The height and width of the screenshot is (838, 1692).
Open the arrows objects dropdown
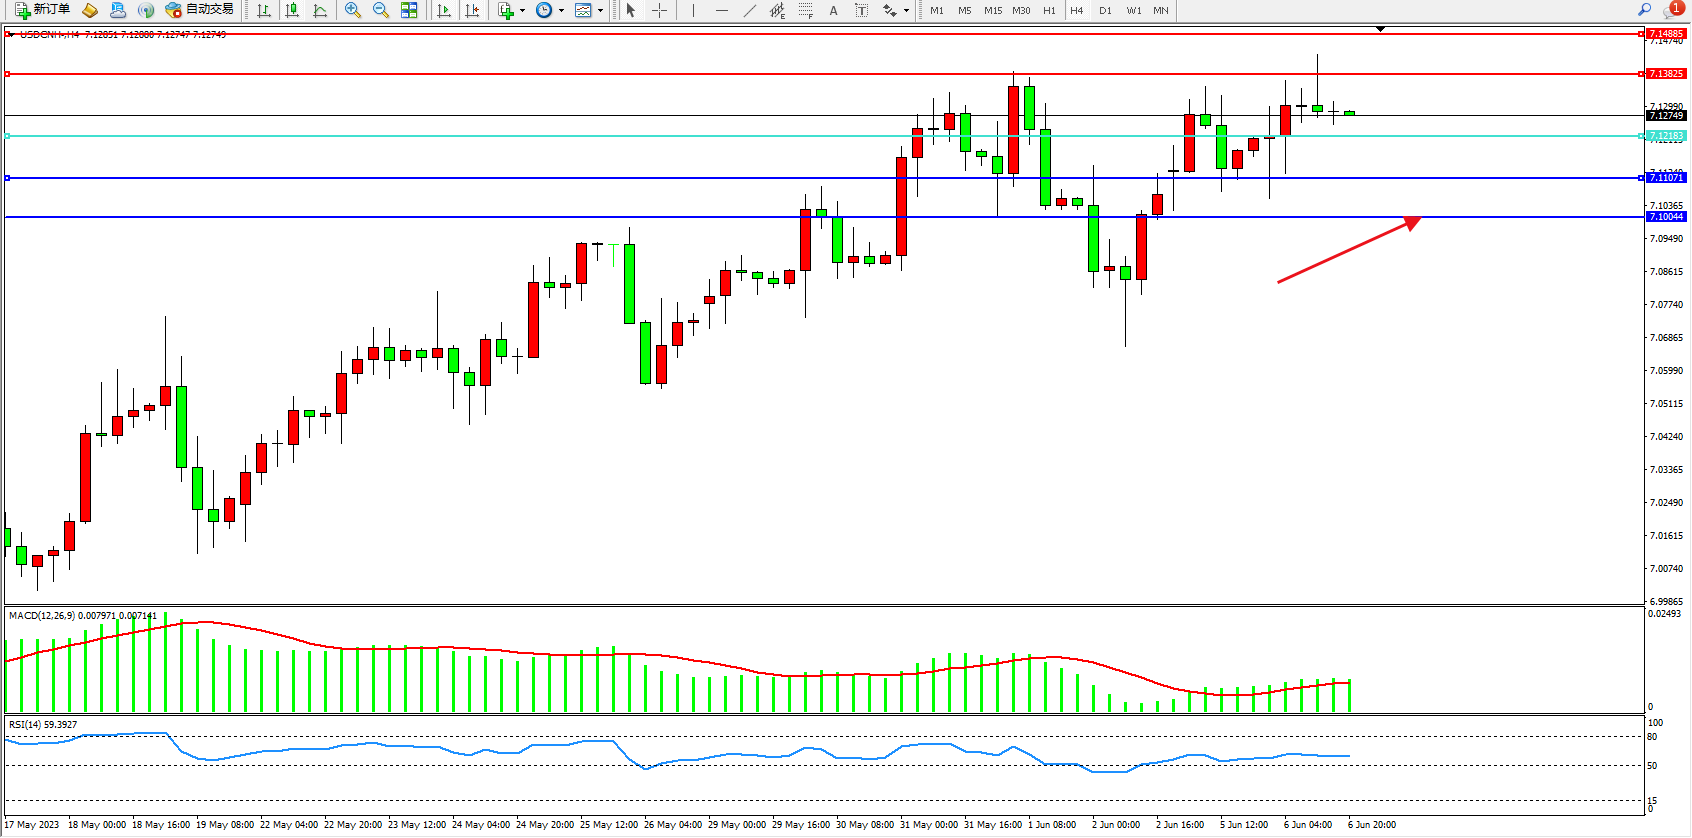906,10
